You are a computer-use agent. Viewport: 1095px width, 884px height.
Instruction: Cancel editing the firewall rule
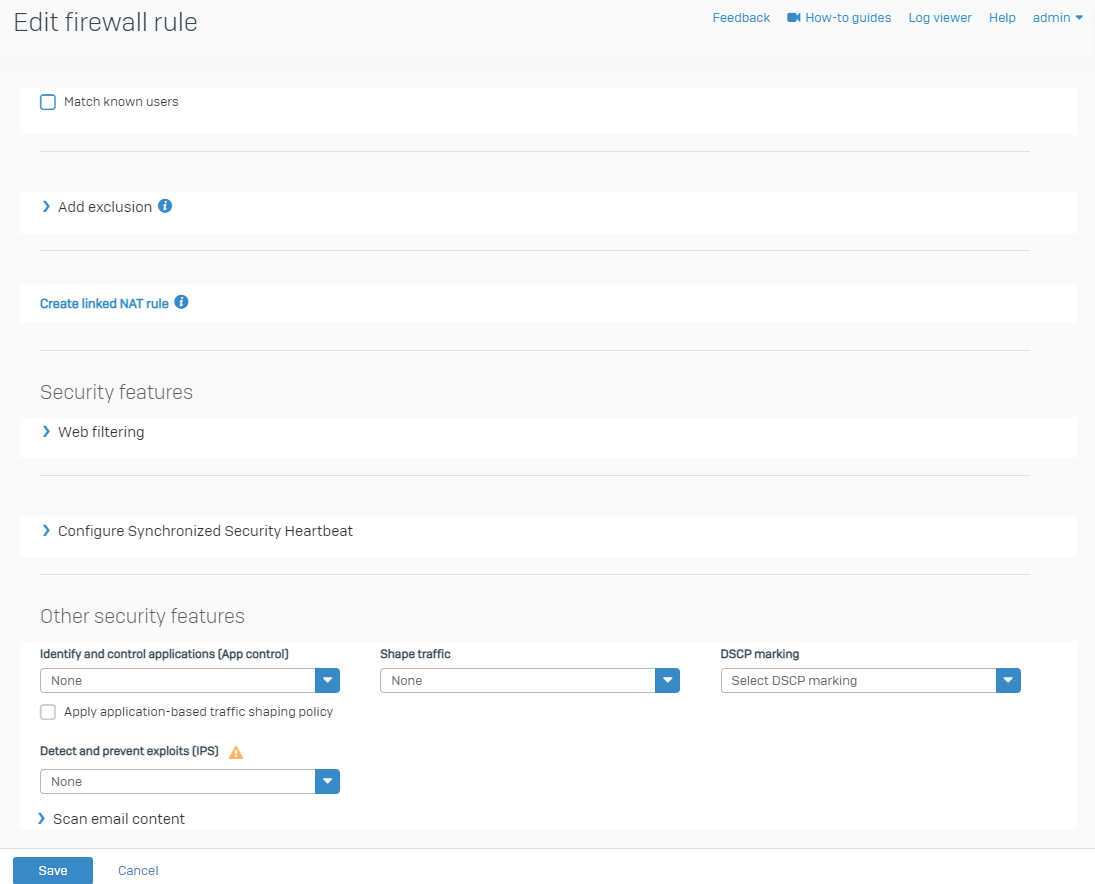[138, 871]
